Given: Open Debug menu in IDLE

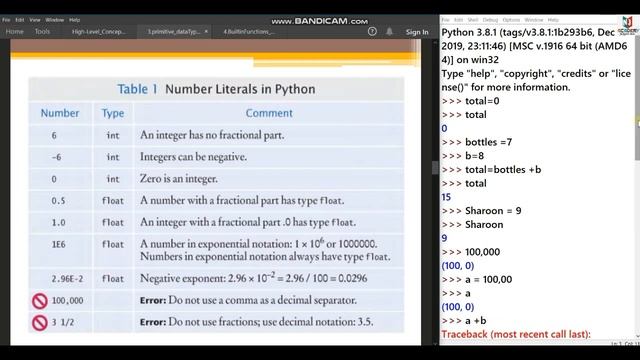Looking at the screenshot, I should point(490,20).
